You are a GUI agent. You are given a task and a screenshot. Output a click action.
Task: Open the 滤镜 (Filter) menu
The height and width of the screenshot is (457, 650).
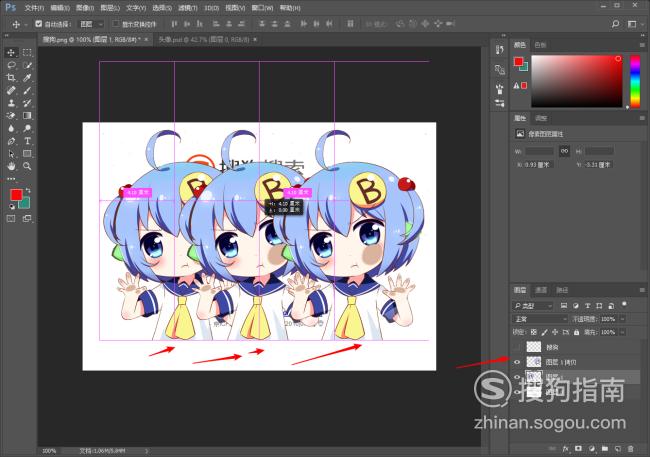[x=187, y=8]
